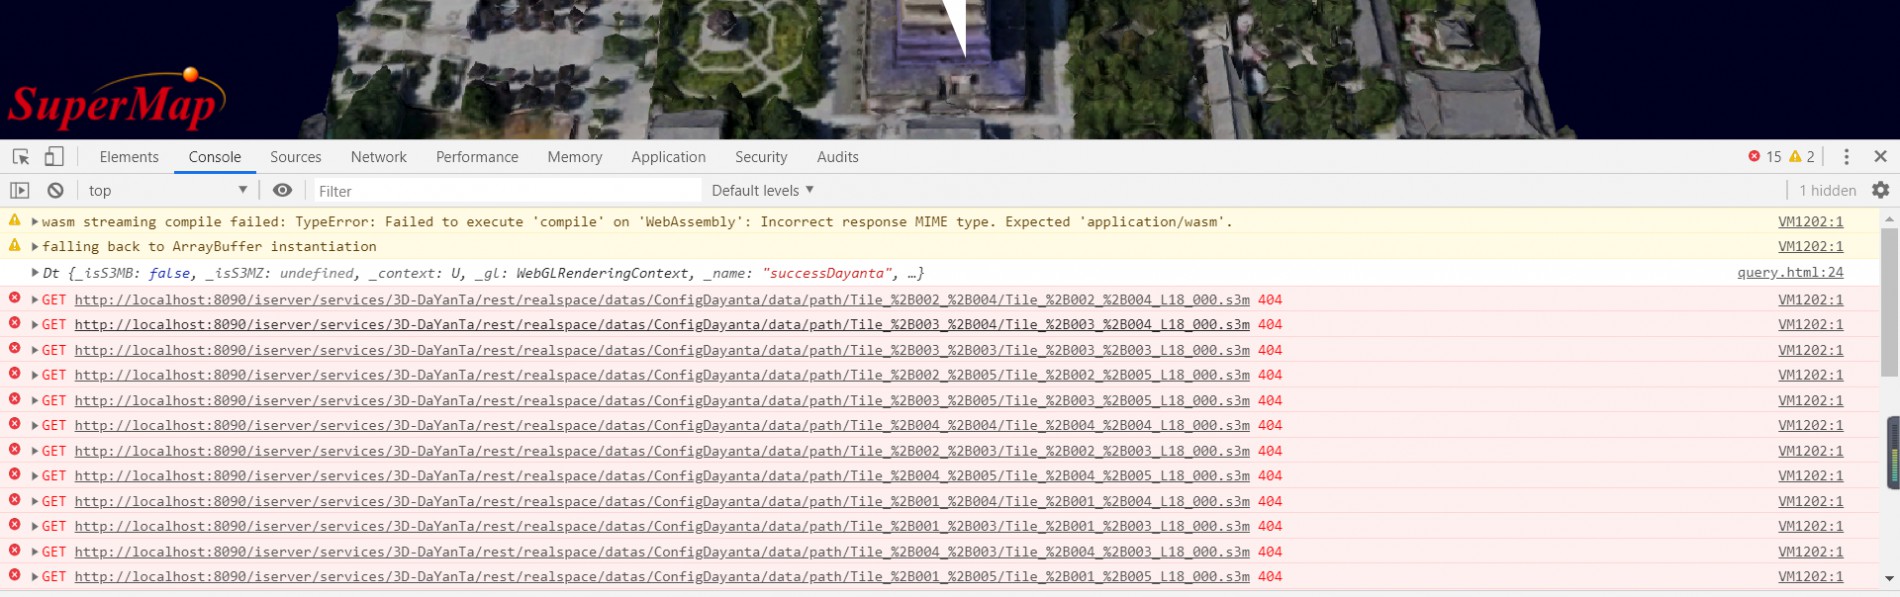The image size is (1900, 597).
Task: Expand the Tile_%2B003_%2B005 GET error
Action: [x=35, y=400]
